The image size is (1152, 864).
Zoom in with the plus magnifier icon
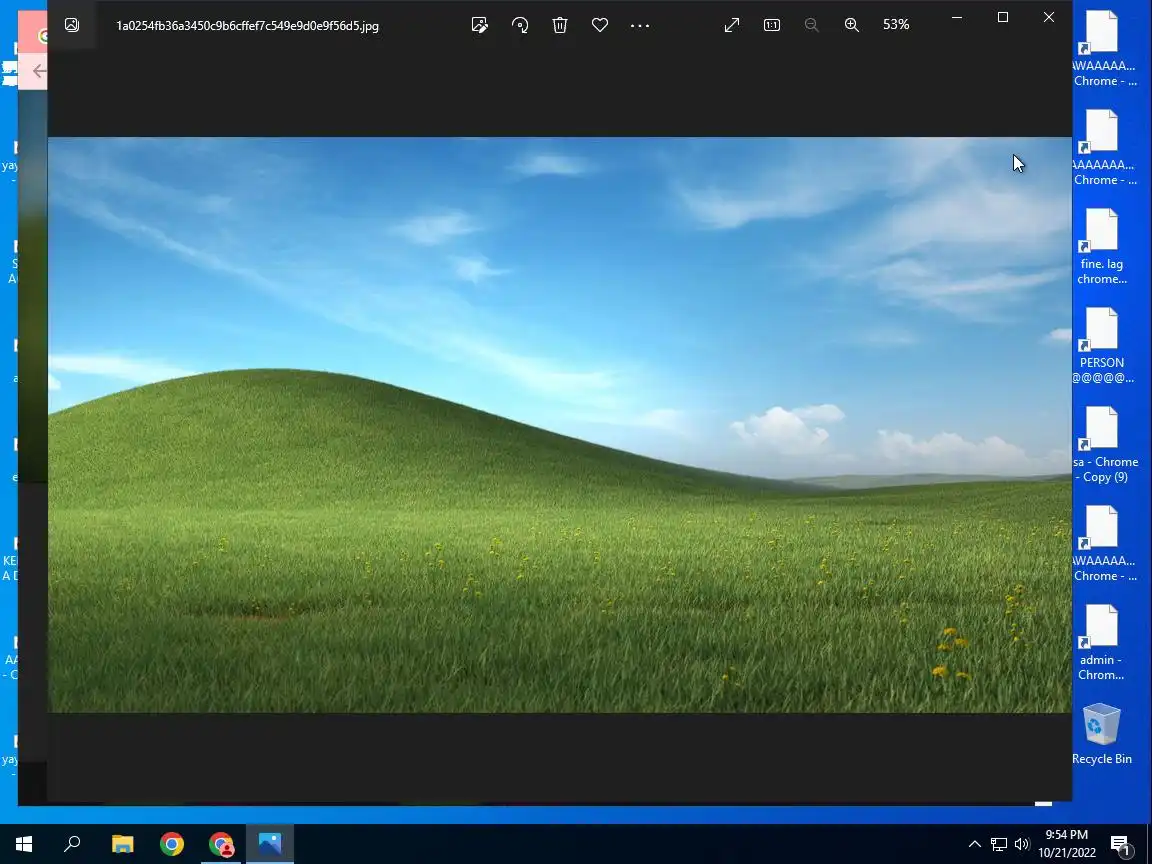(x=852, y=25)
